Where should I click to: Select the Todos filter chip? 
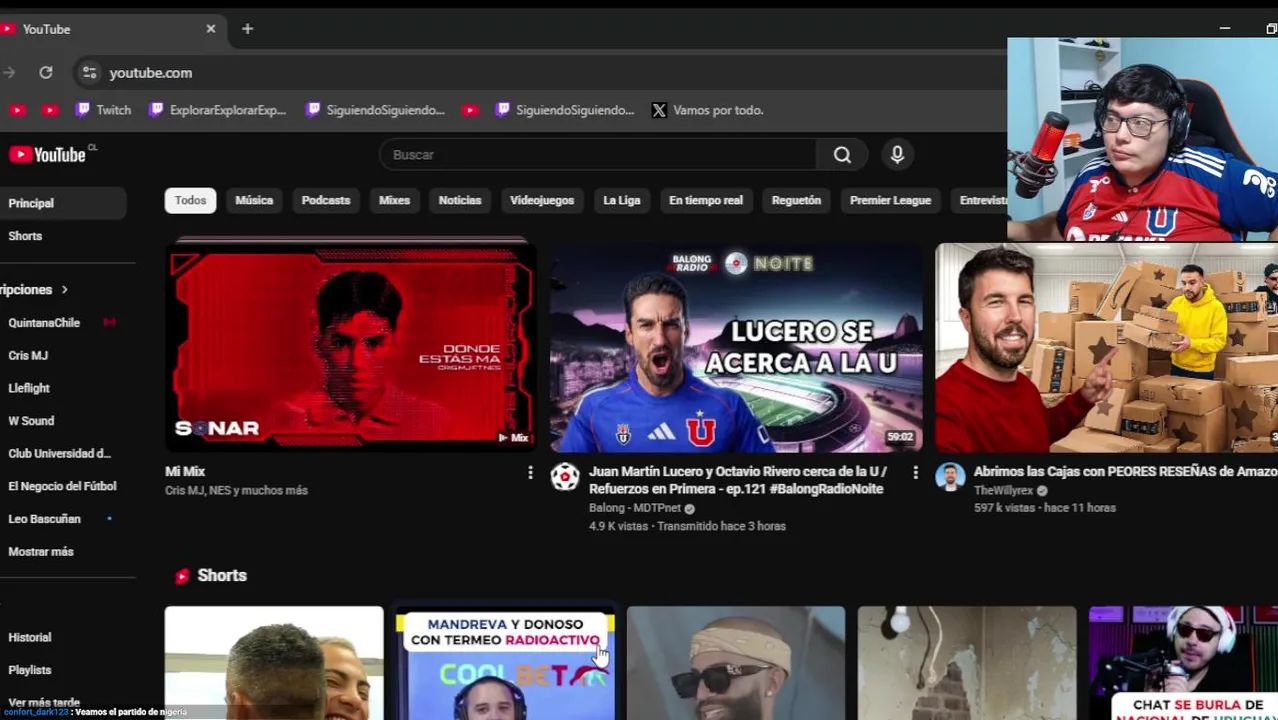coord(190,200)
